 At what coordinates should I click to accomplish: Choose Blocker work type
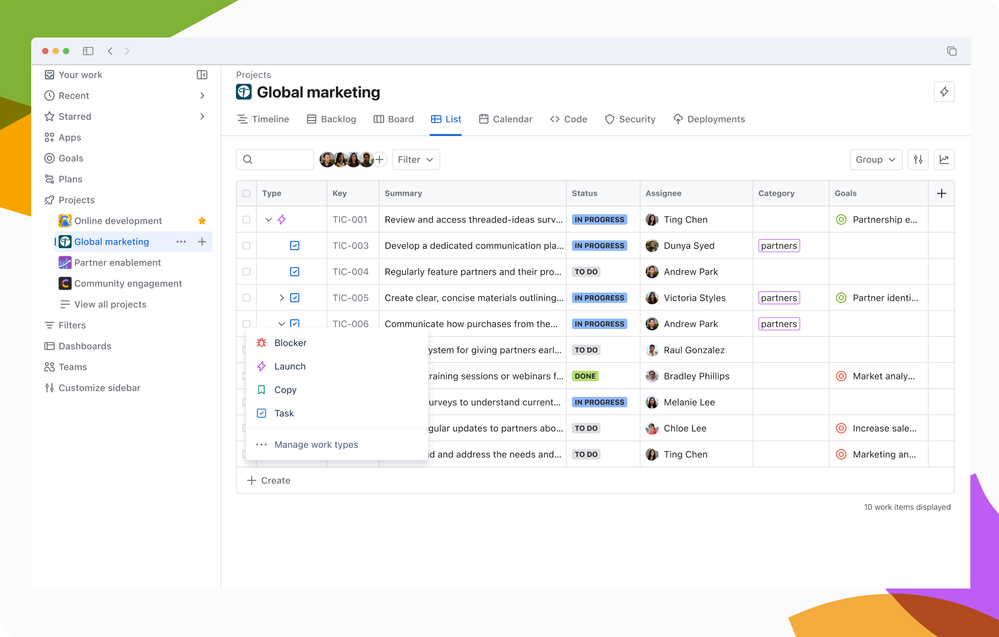[x=336, y=343]
